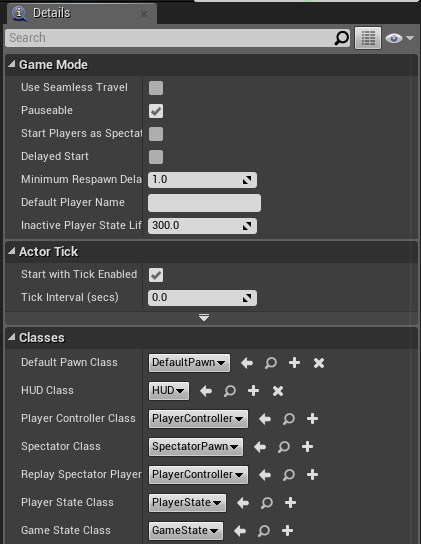Browse to HUD Class asset
Viewport: 421px width, 544px height.
pos(230,391)
